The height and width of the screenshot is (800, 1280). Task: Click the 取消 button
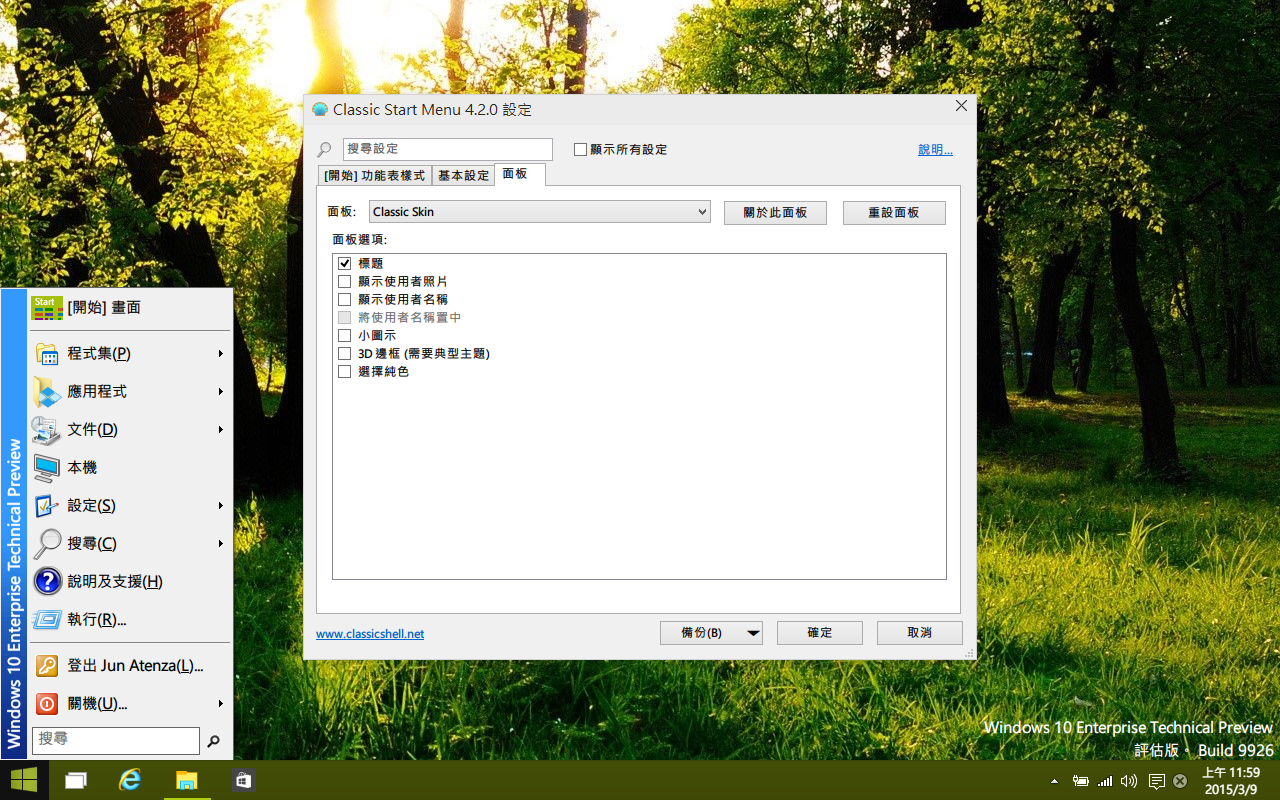[x=920, y=633]
